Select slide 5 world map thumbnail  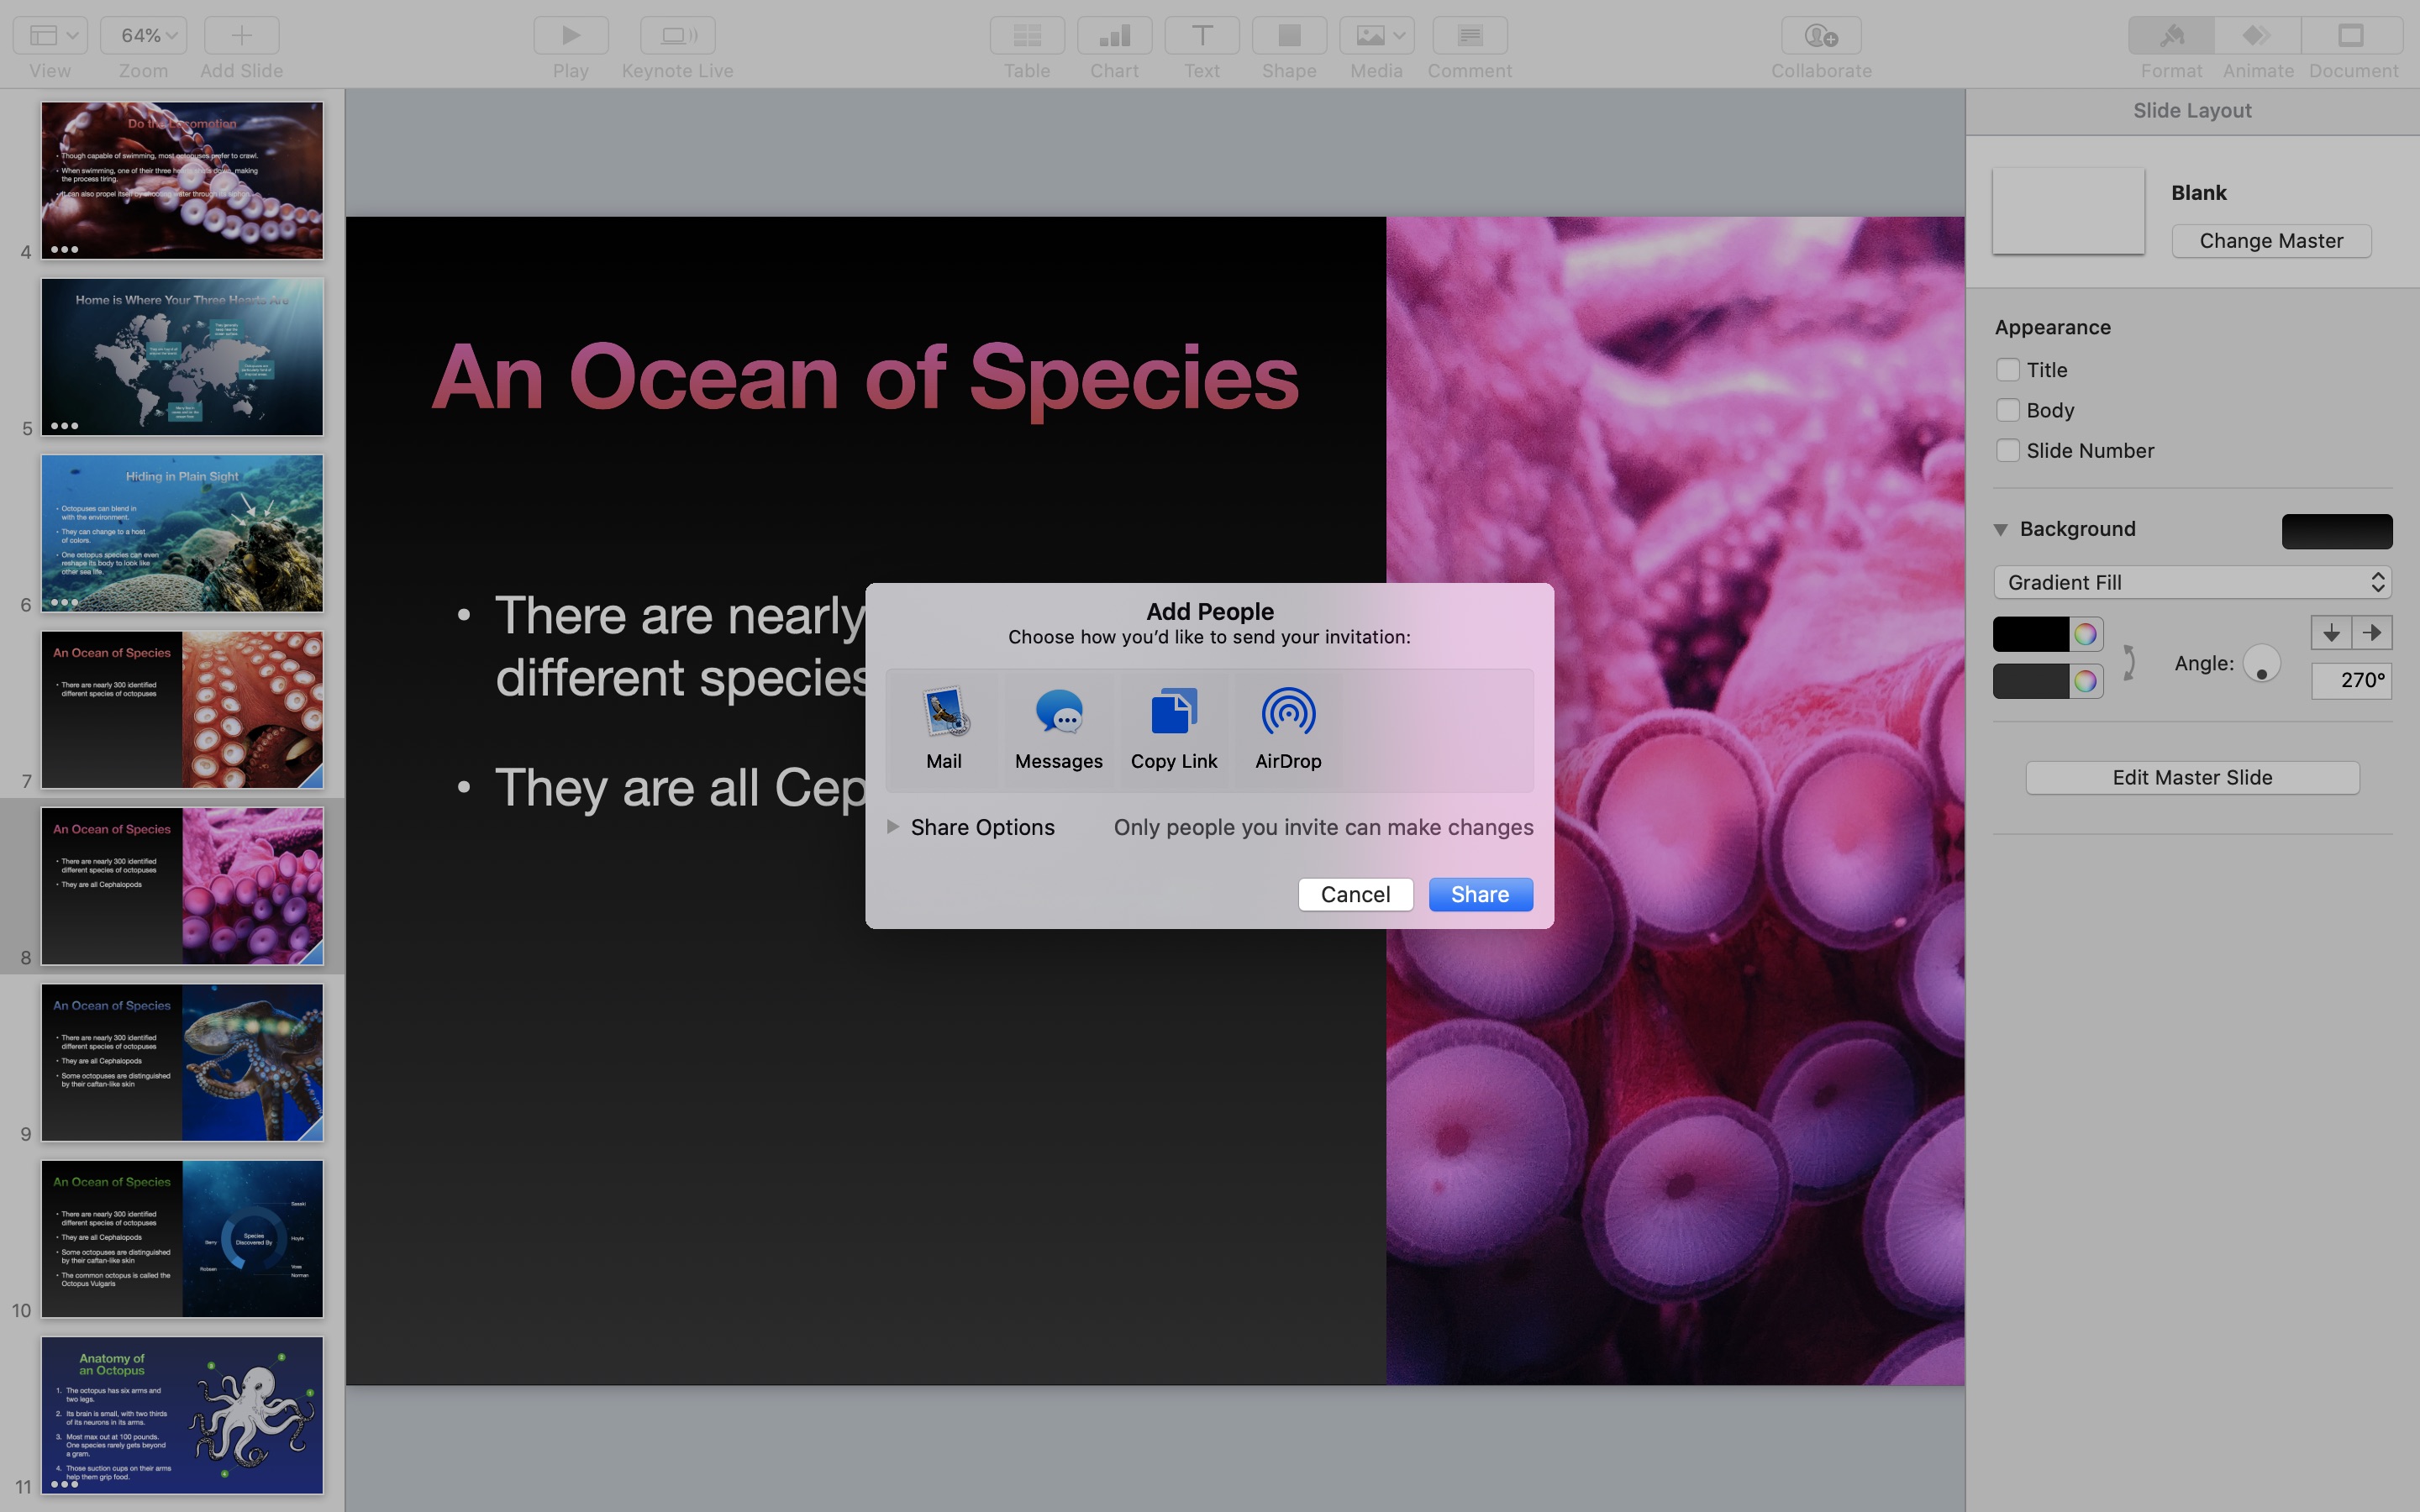pos(182,357)
